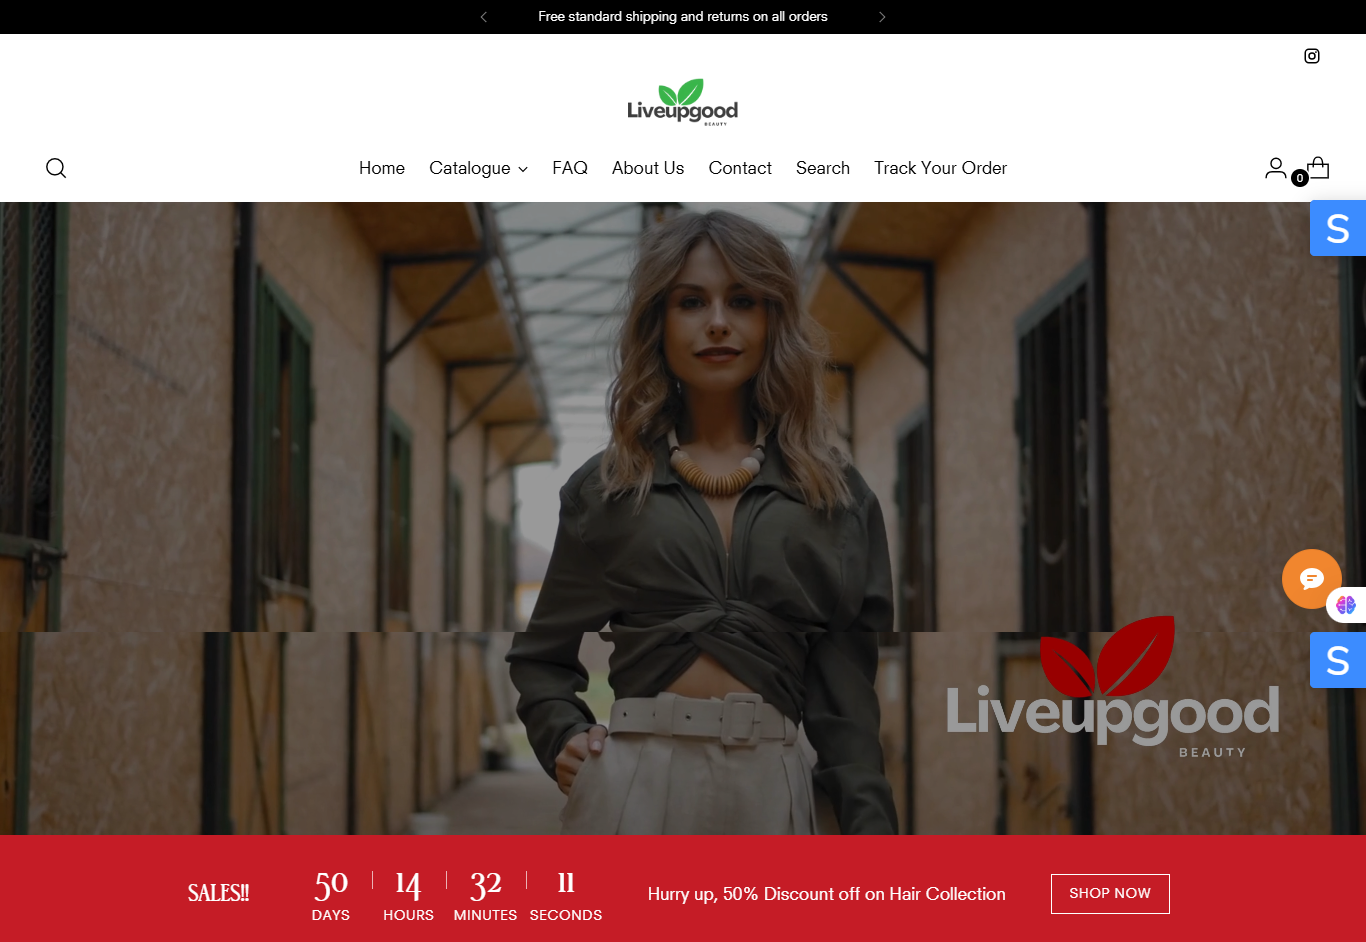Open the account user icon
The width and height of the screenshot is (1366, 942).
(1275, 168)
